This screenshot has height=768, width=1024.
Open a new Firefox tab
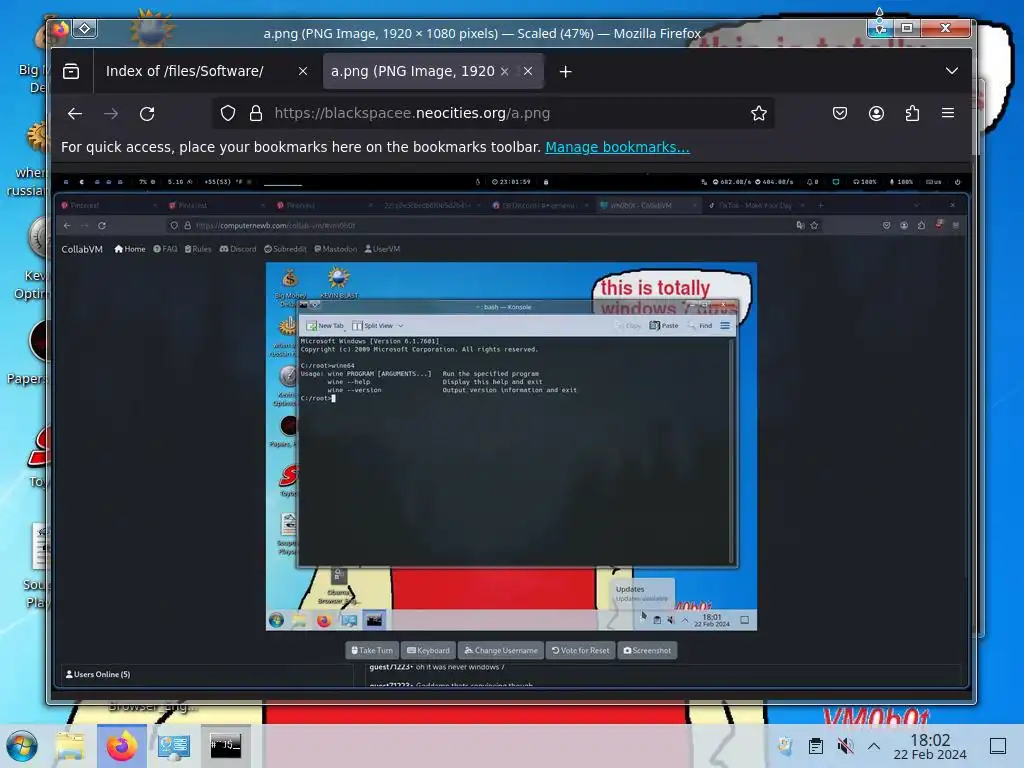coord(566,72)
